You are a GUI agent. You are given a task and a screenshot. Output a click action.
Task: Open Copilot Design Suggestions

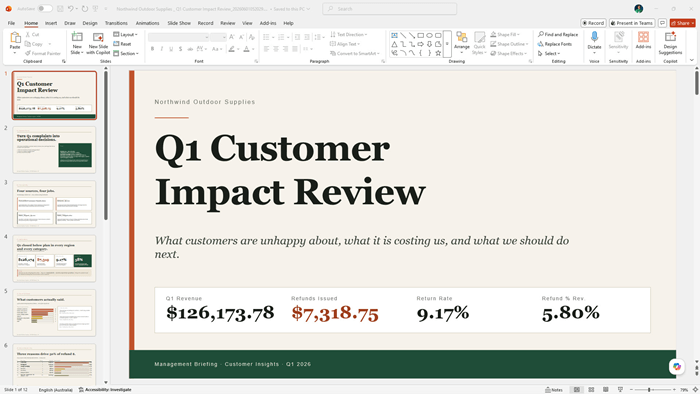pyautogui.click(x=670, y=43)
